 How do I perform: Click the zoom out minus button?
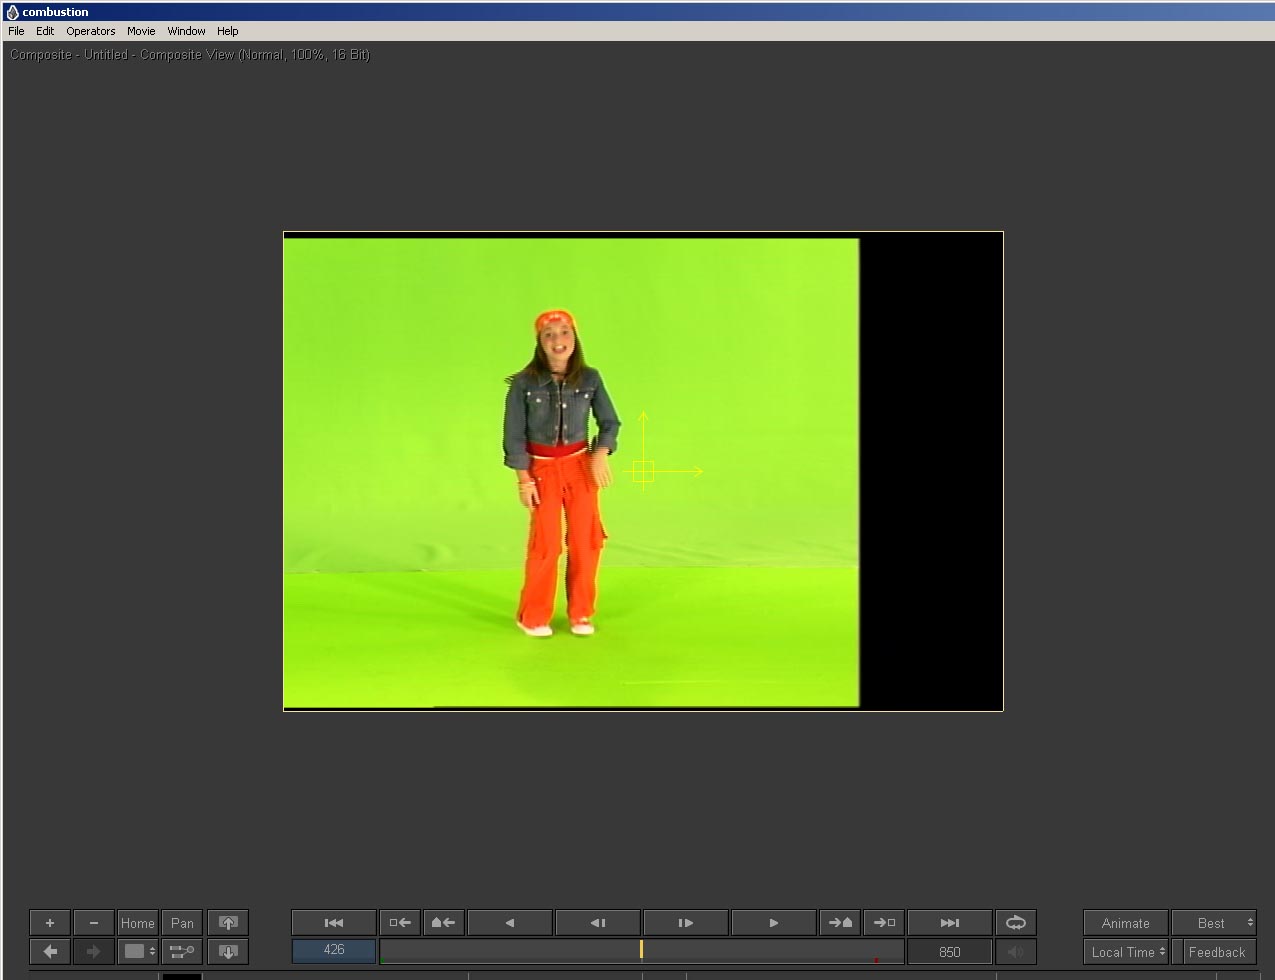94,923
